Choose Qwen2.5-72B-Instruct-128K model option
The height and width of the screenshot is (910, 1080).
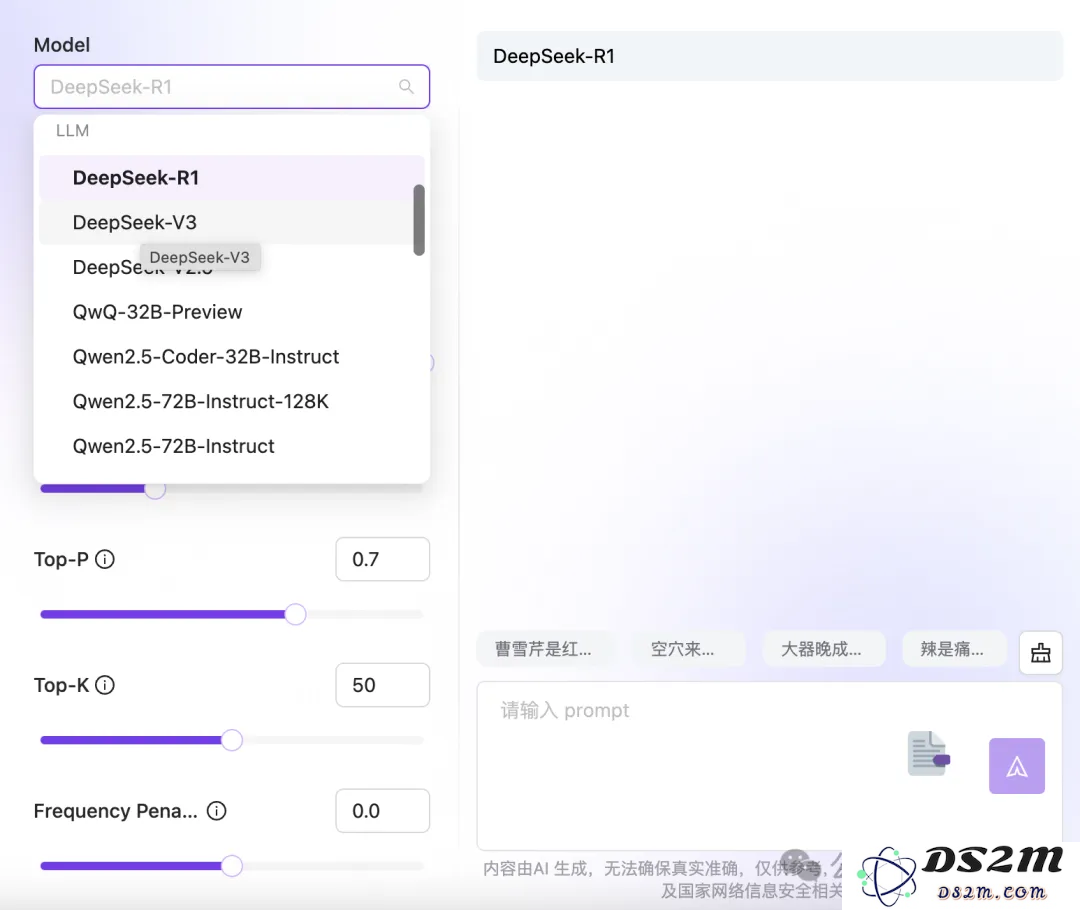[231, 402]
